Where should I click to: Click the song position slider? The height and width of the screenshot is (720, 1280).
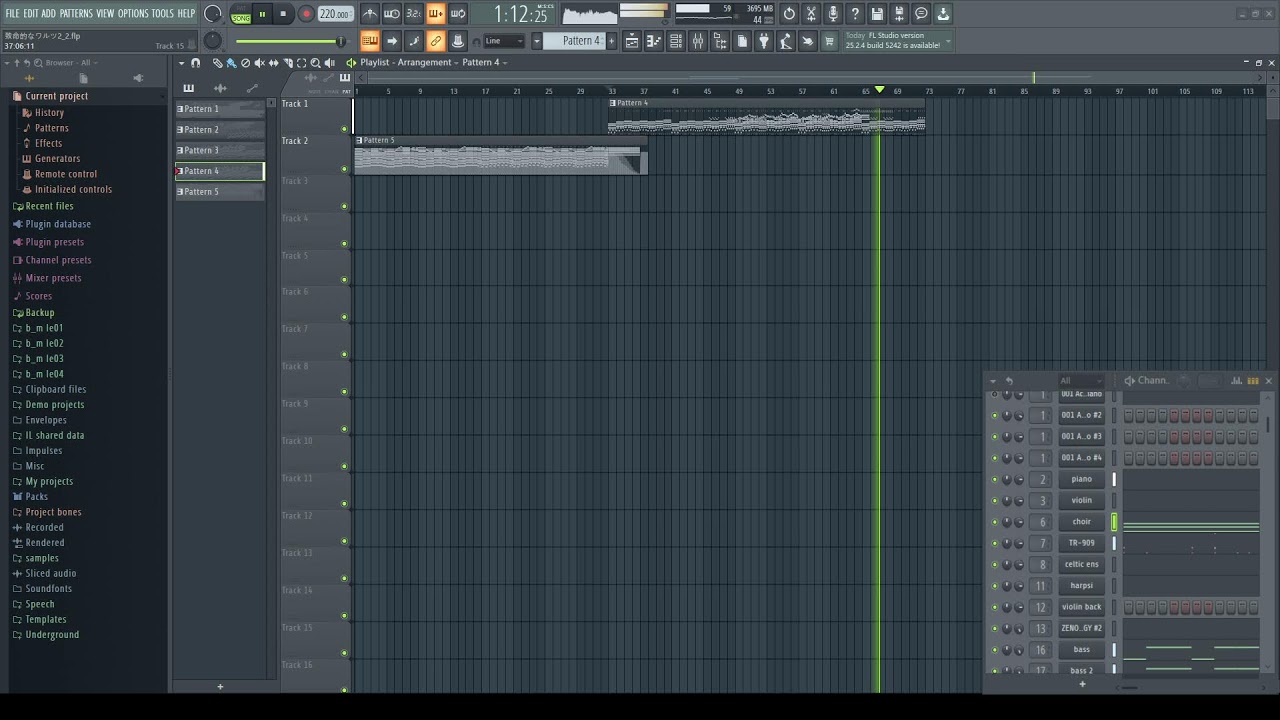coord(290,41)
